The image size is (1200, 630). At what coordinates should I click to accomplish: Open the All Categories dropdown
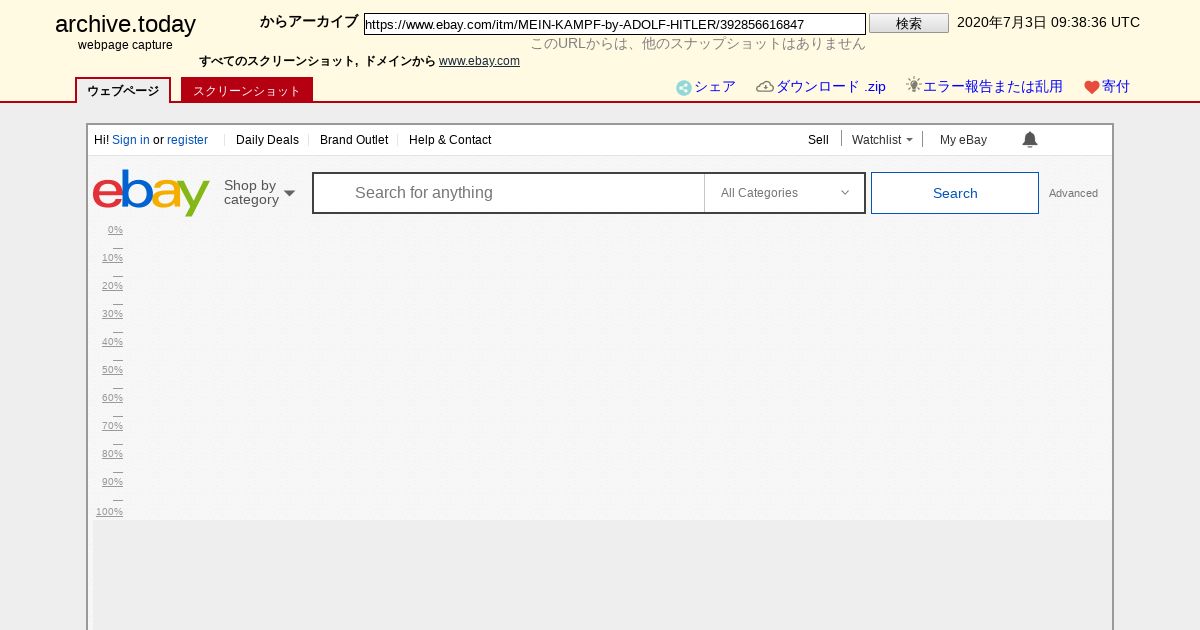[785, 193]
